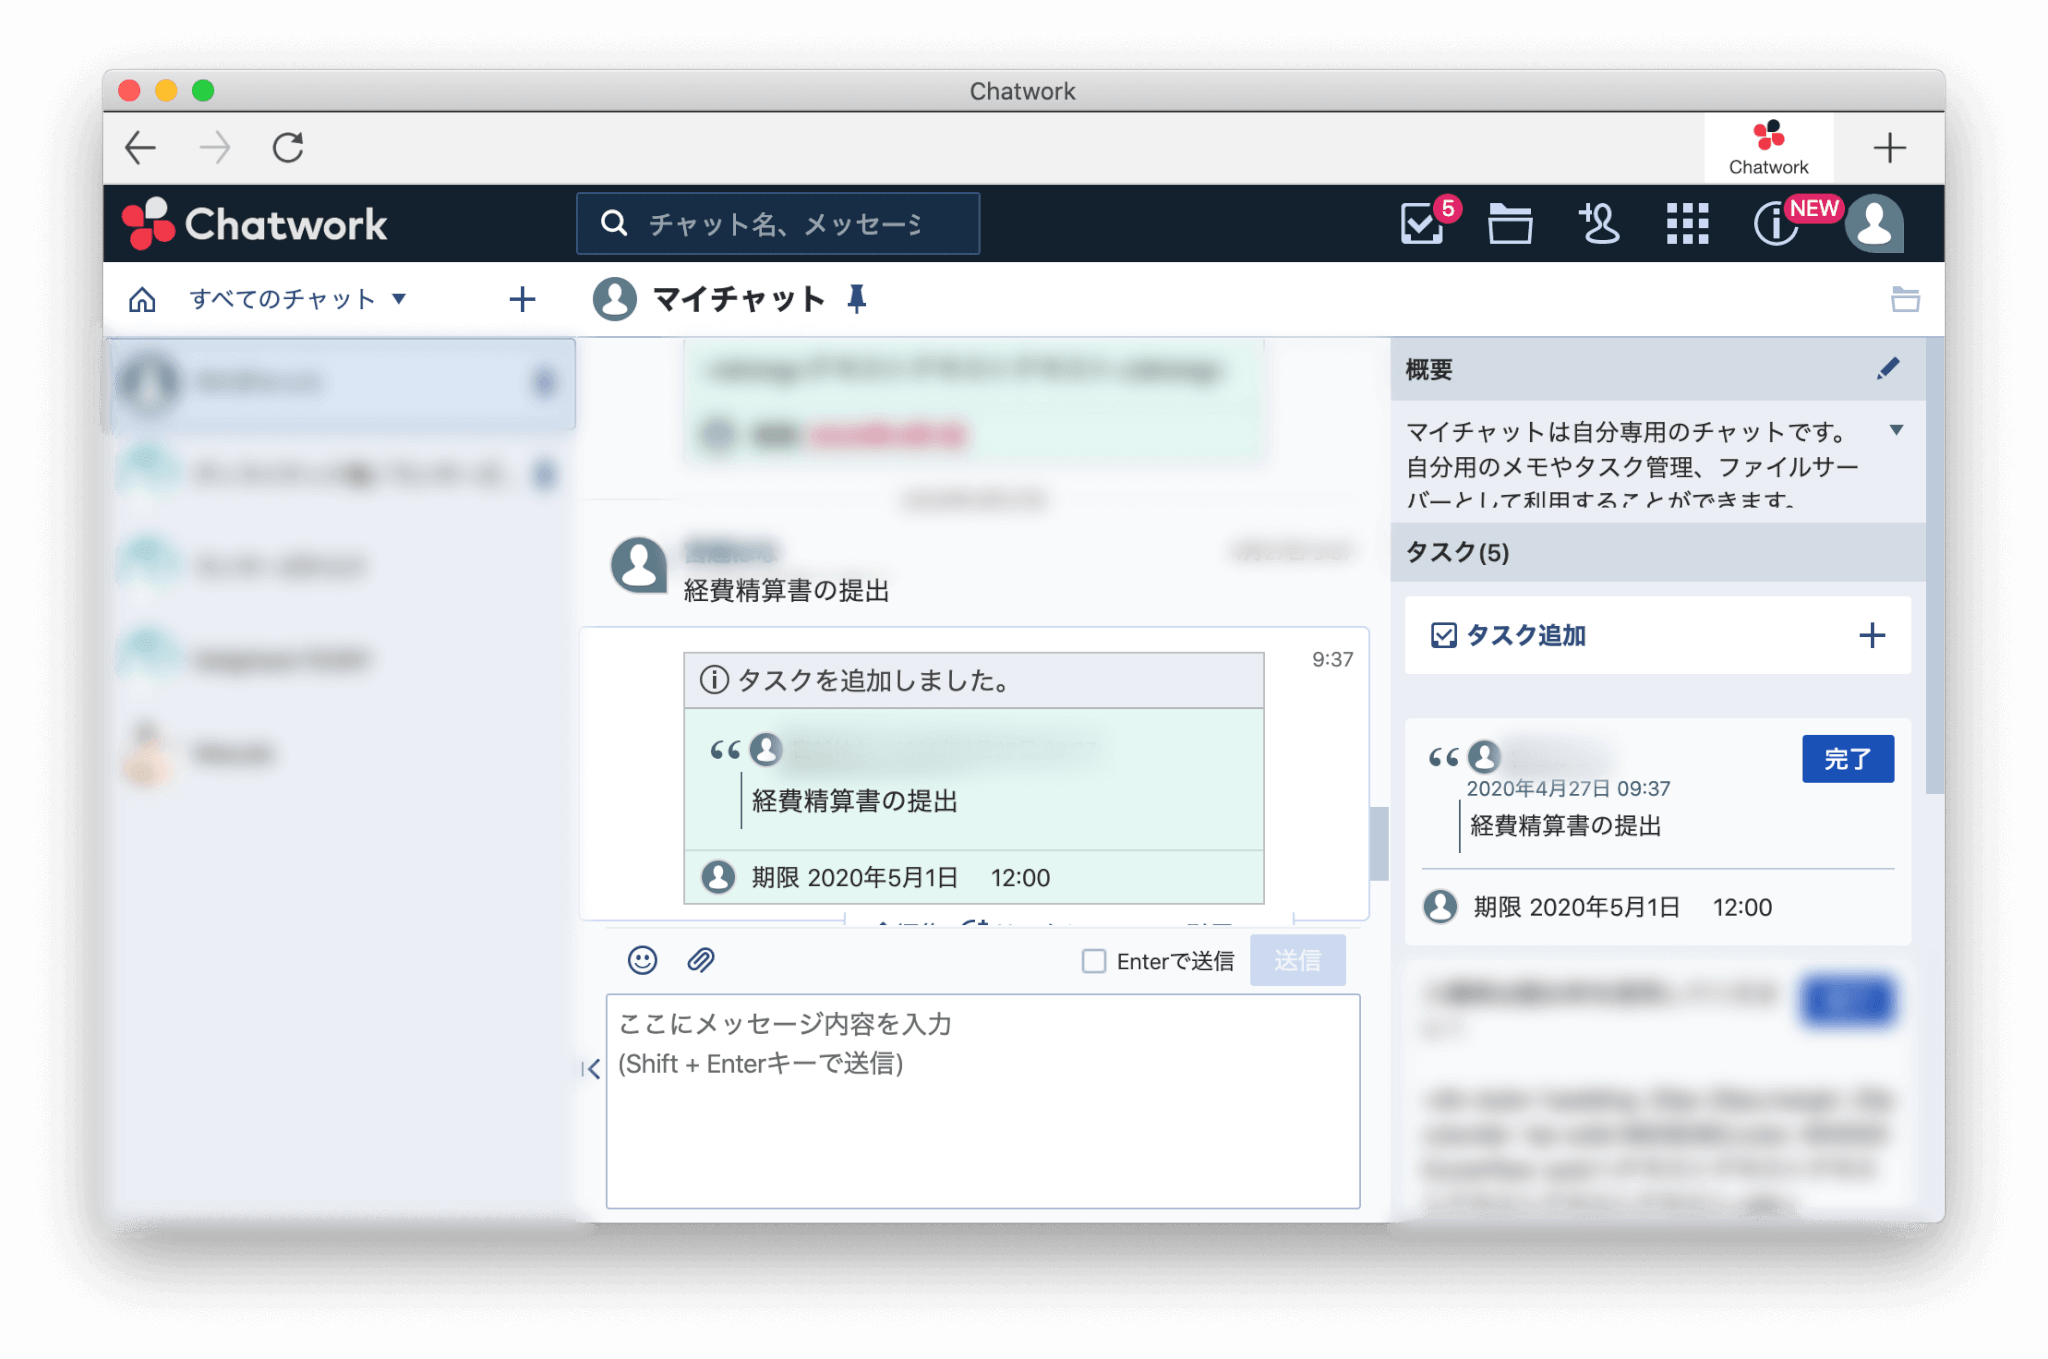This screenshot has width=2048, height=1359.
Task: Switch to the Chatwork tab
Action: coord(1768,148)
